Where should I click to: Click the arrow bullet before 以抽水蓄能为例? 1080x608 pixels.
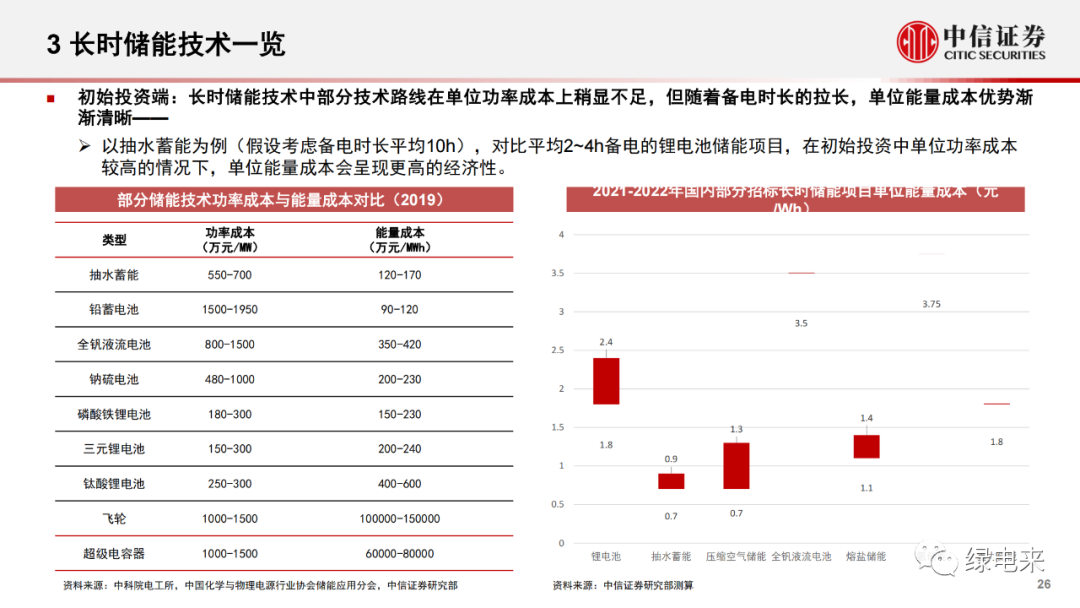point(85,146)
